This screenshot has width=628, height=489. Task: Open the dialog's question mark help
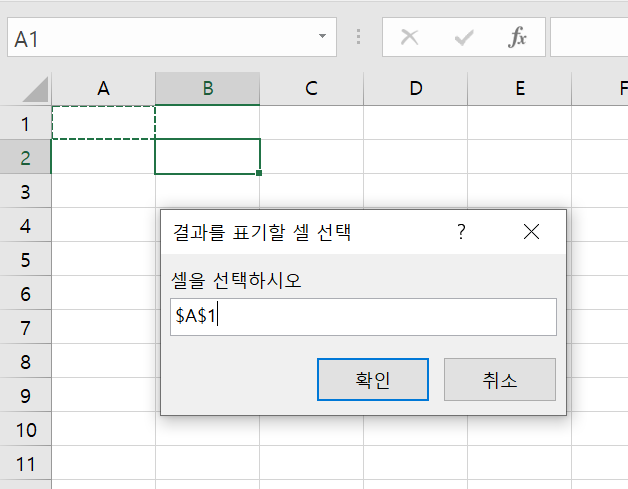[x=461, y=231]
